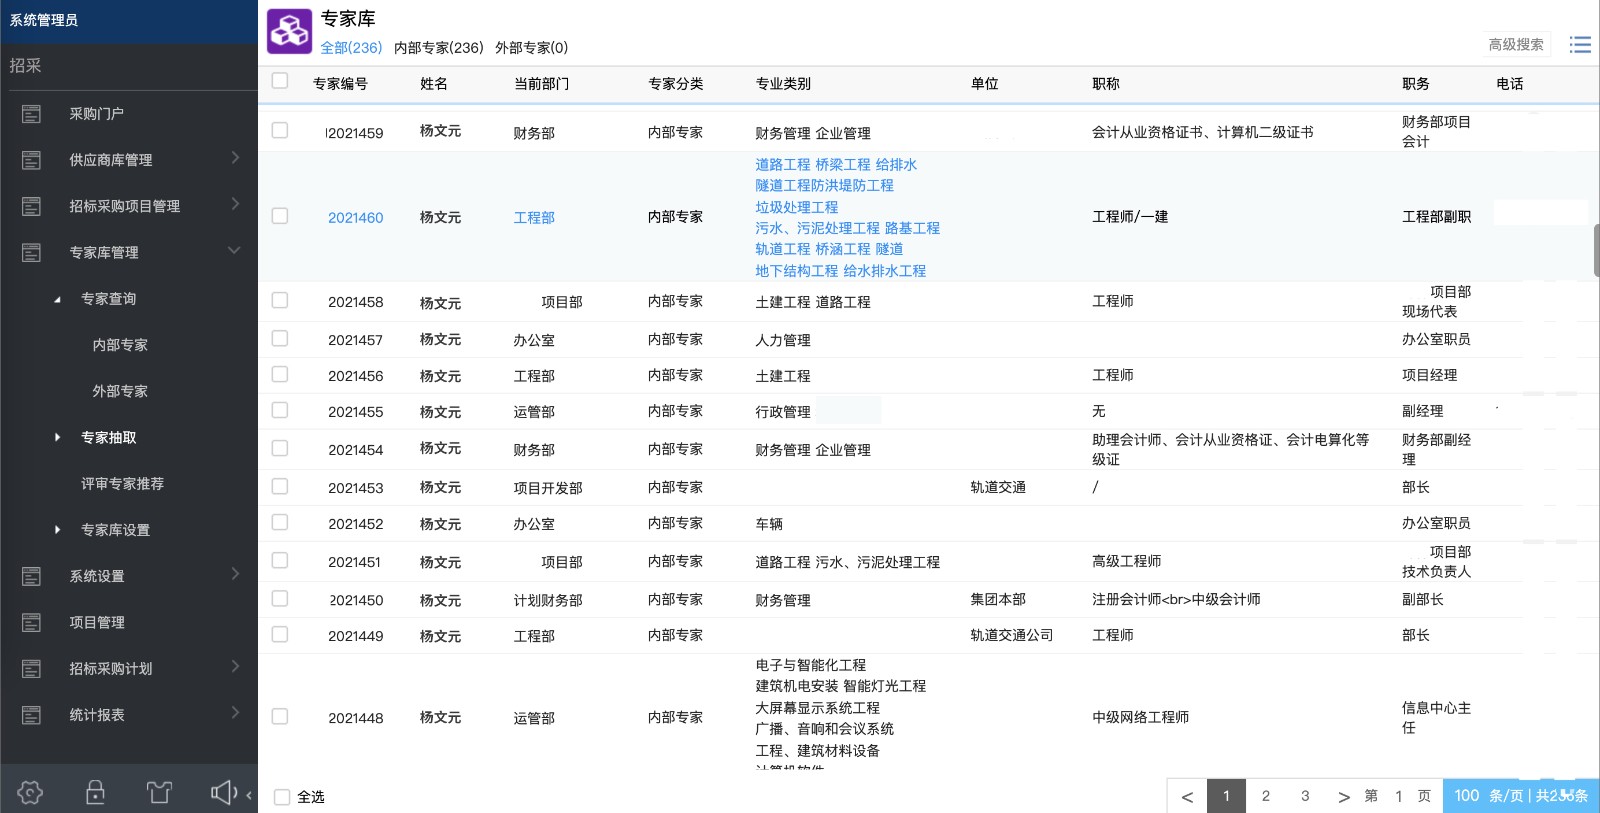Click the 系统设置 sidebar icon
The width and height of the screenshot is (1600, 813).
[31, 576]
